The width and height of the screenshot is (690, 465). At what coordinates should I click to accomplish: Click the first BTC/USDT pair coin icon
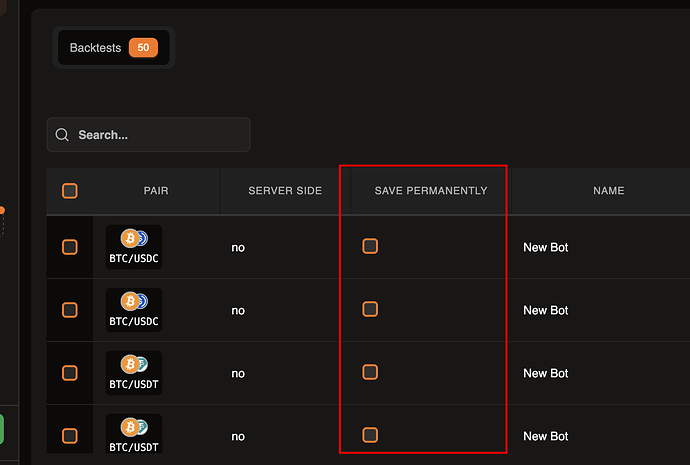pyautogui.click(x=134, y=364)
